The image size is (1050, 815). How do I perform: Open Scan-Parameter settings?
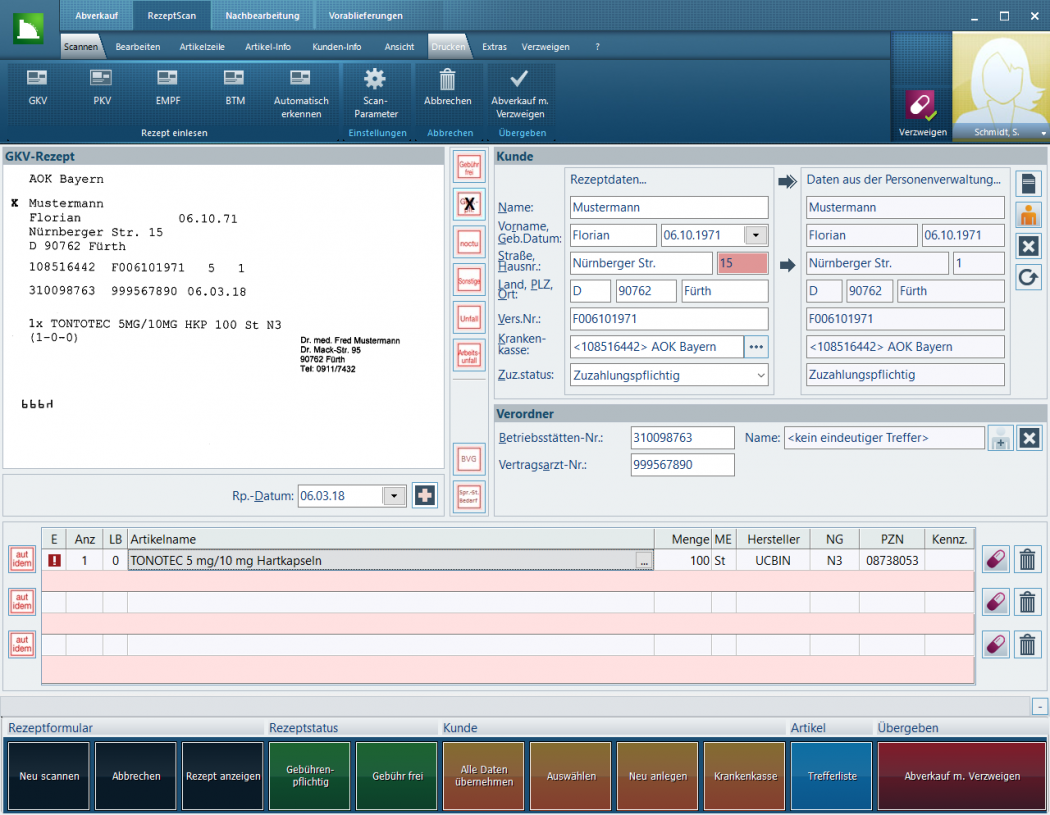[375, 80]
